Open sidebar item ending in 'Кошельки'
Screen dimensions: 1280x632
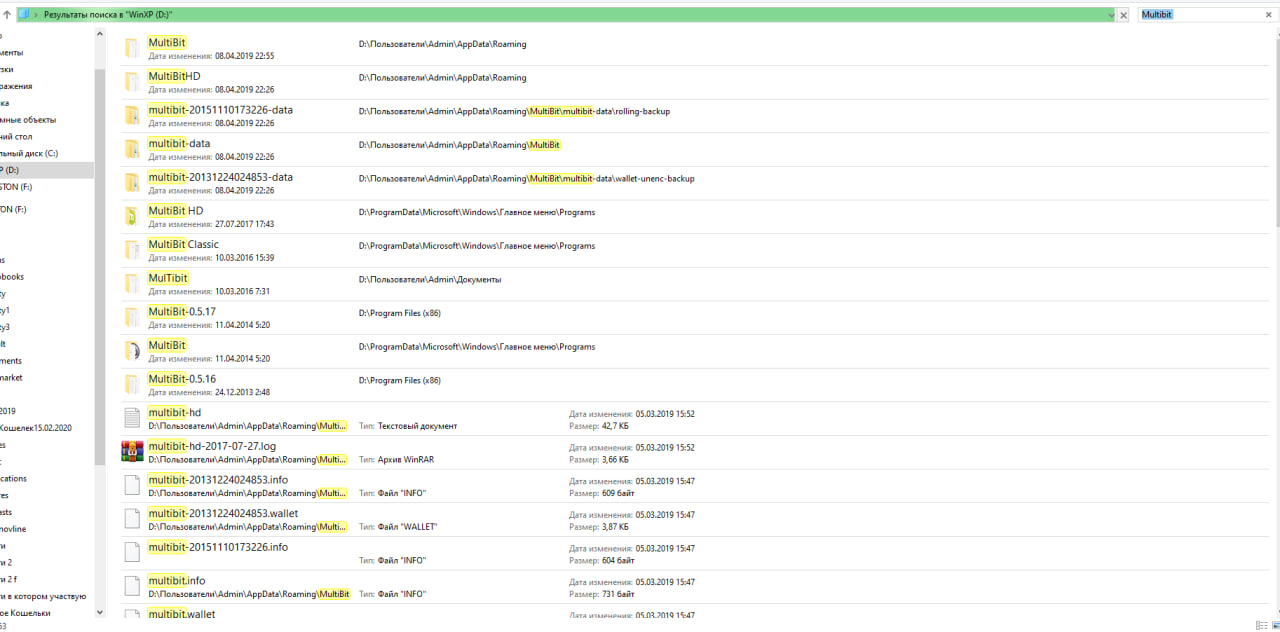25,613
